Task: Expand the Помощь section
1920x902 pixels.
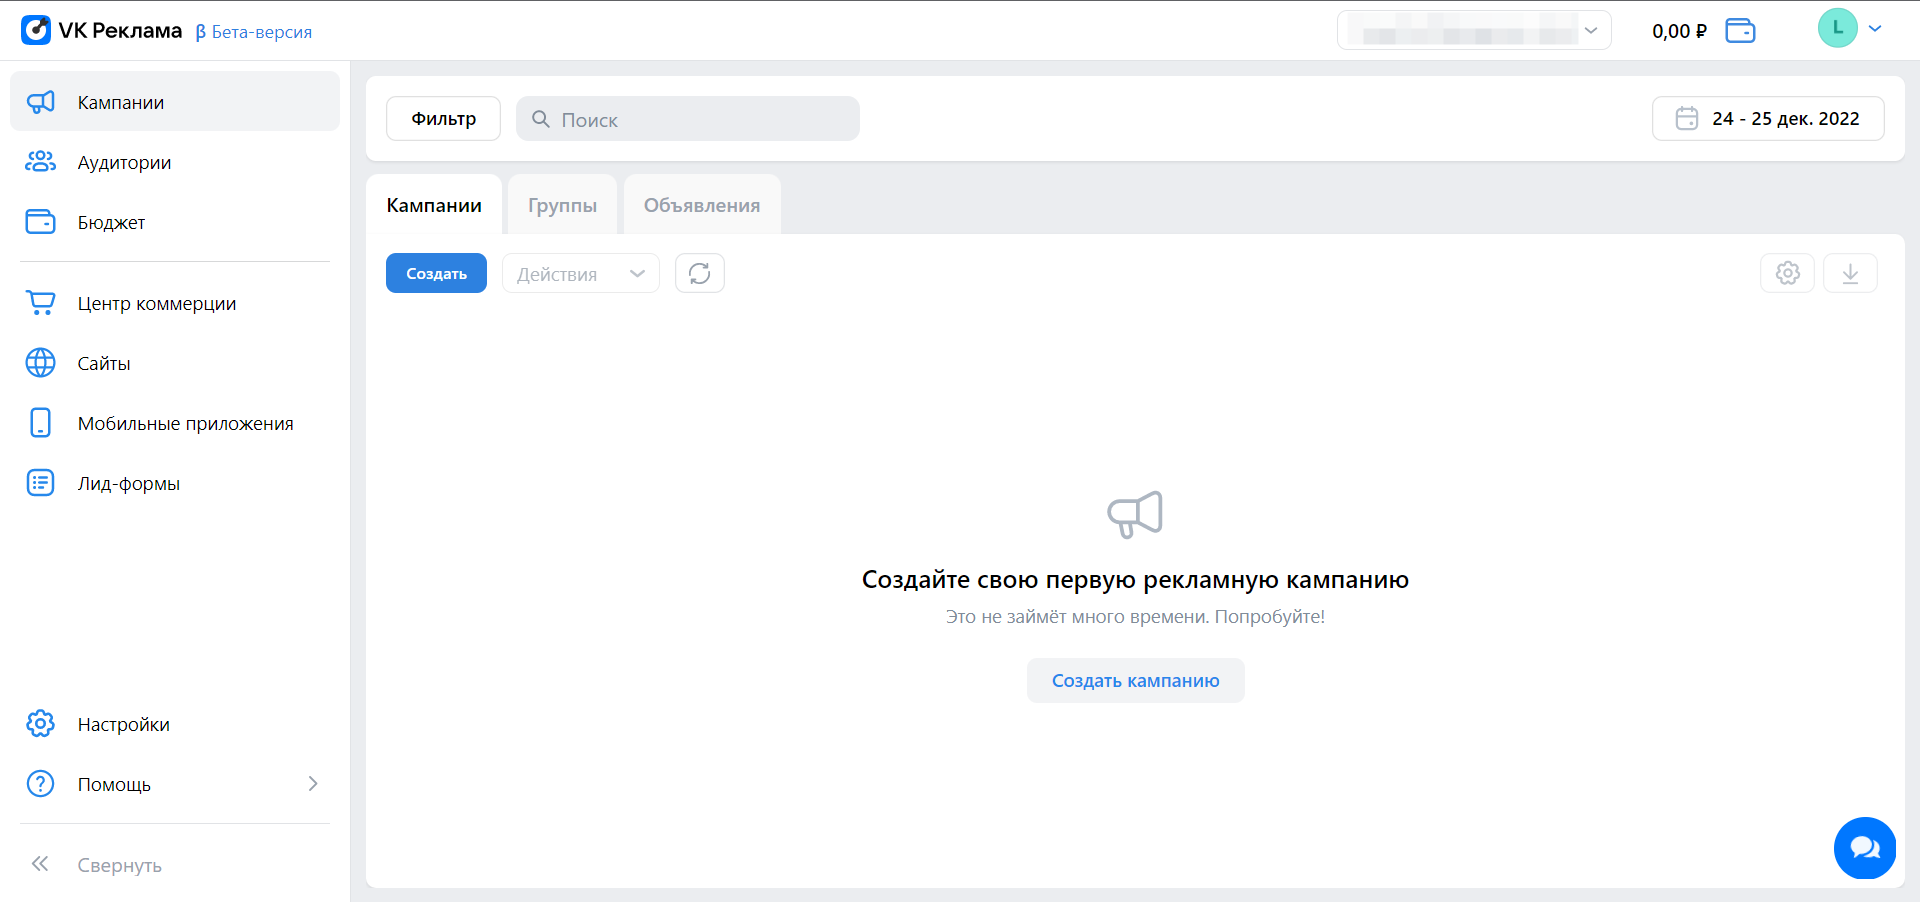Action: (x=312, y=784)
